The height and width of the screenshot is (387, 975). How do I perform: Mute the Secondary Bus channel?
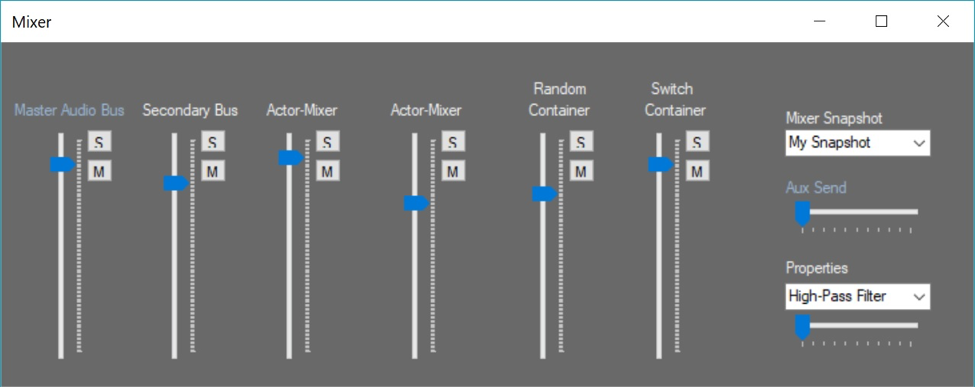pyautogui.click(x=213, y=170)
